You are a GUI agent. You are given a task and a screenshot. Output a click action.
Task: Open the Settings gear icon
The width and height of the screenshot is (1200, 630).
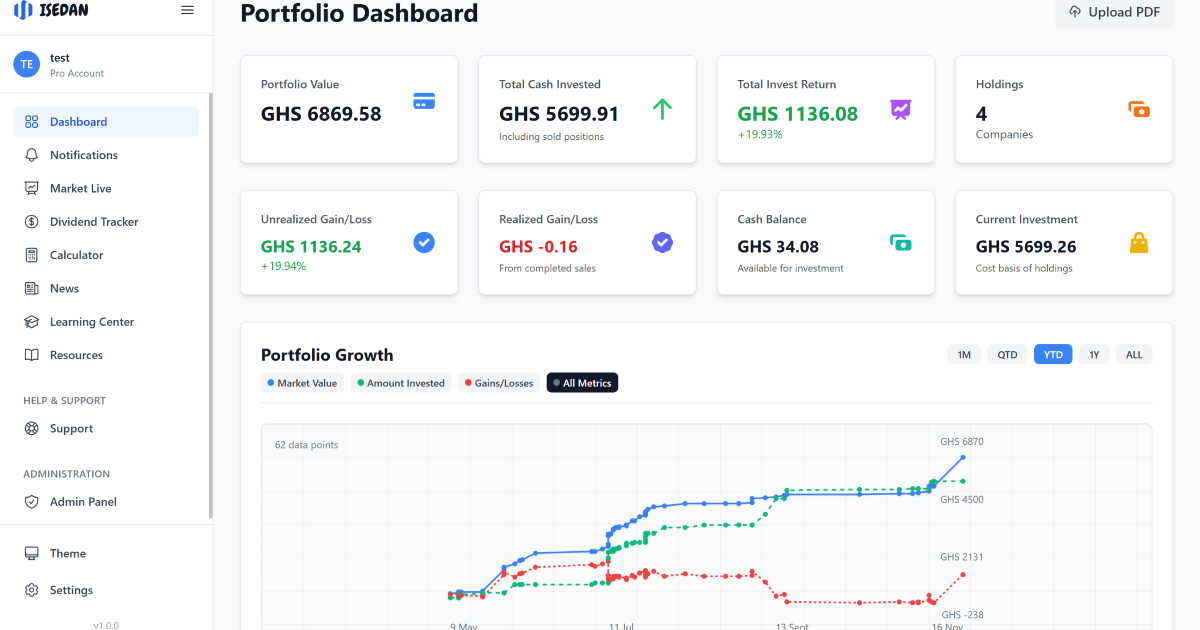click(x=32, y=589)
